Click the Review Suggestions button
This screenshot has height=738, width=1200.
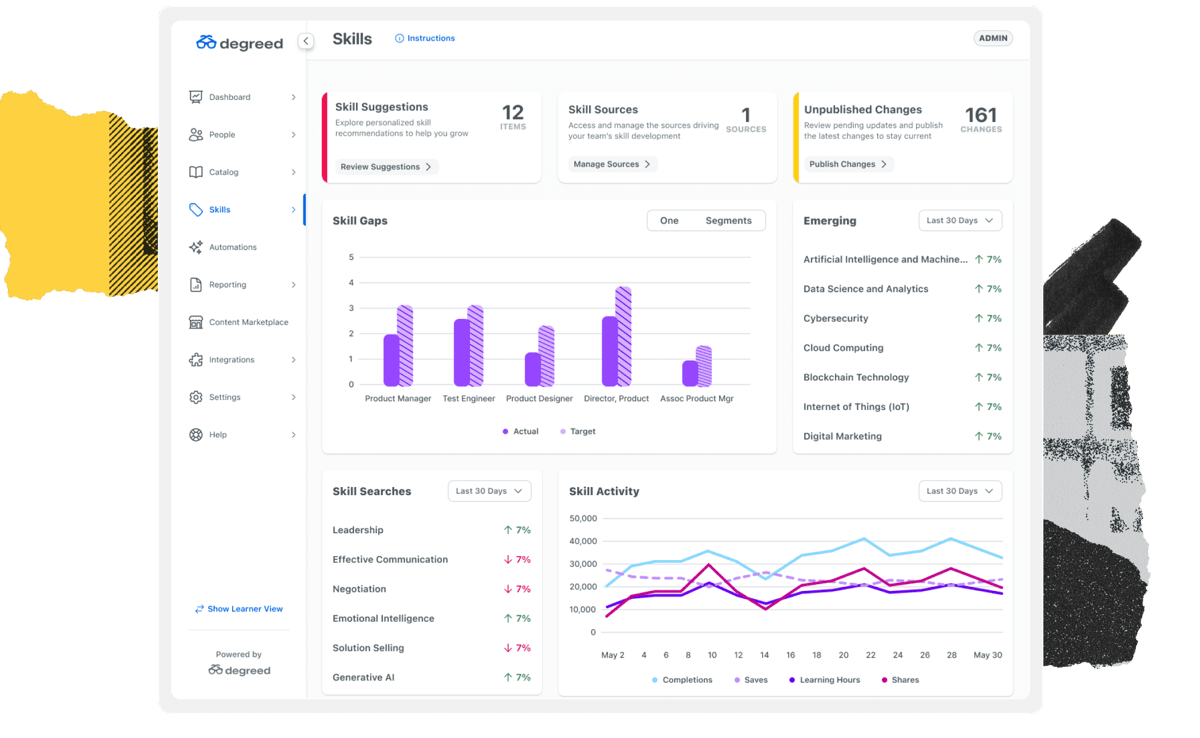[x=386, y=166]
